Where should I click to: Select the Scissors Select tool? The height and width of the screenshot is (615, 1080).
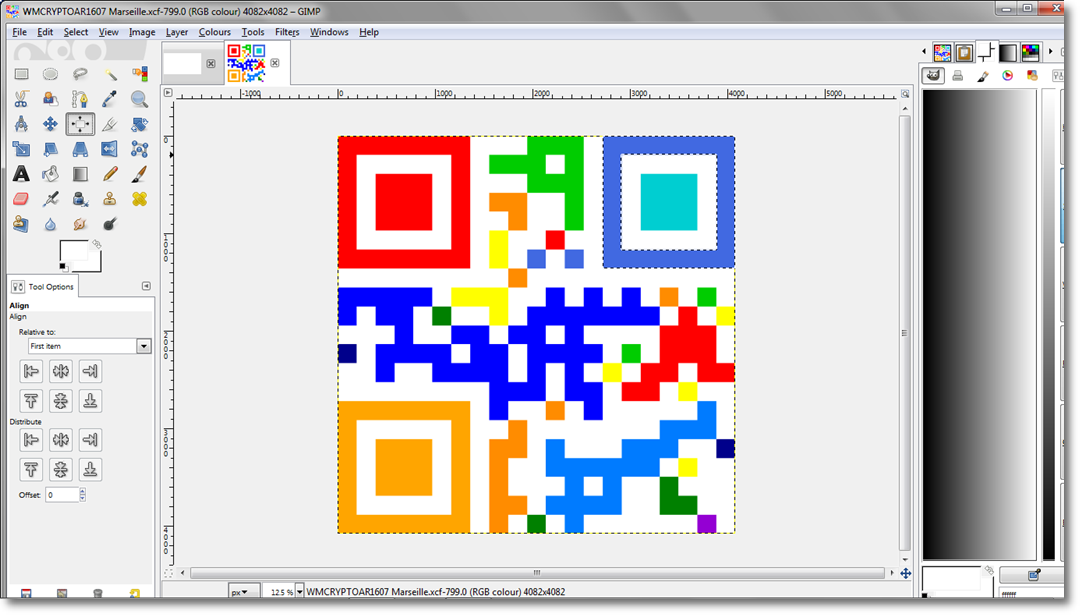tap(21, 99)
